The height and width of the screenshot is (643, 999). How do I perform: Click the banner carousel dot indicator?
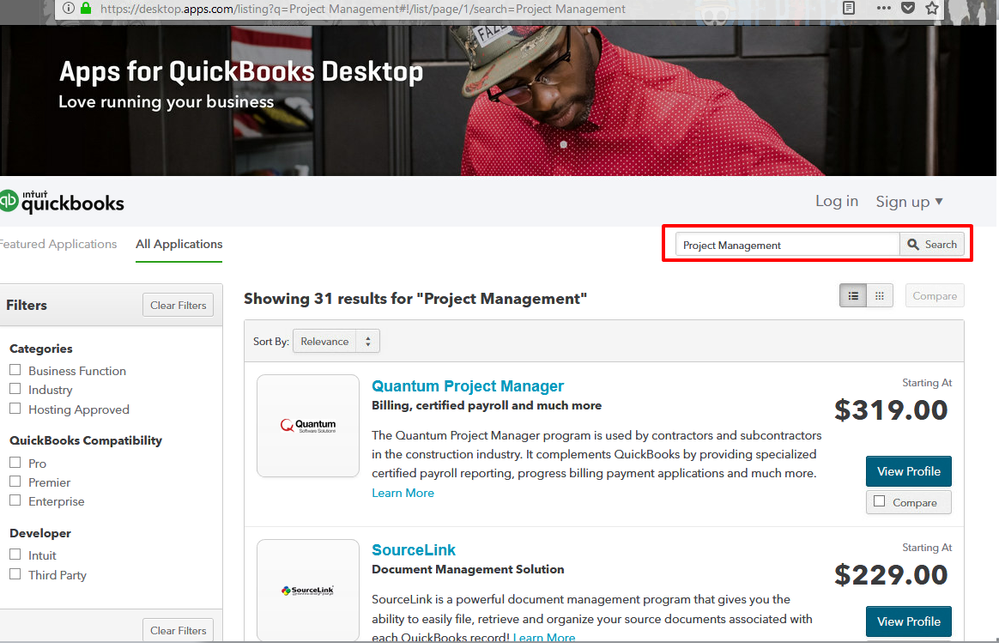(x=563, y=145)
